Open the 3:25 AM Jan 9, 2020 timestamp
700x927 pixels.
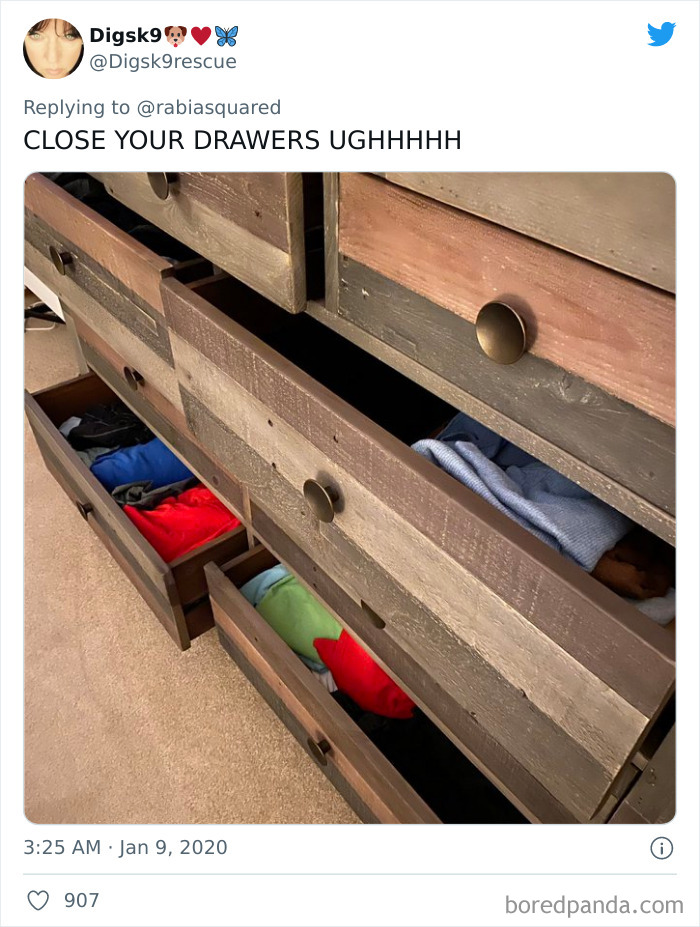click(125, 847)
